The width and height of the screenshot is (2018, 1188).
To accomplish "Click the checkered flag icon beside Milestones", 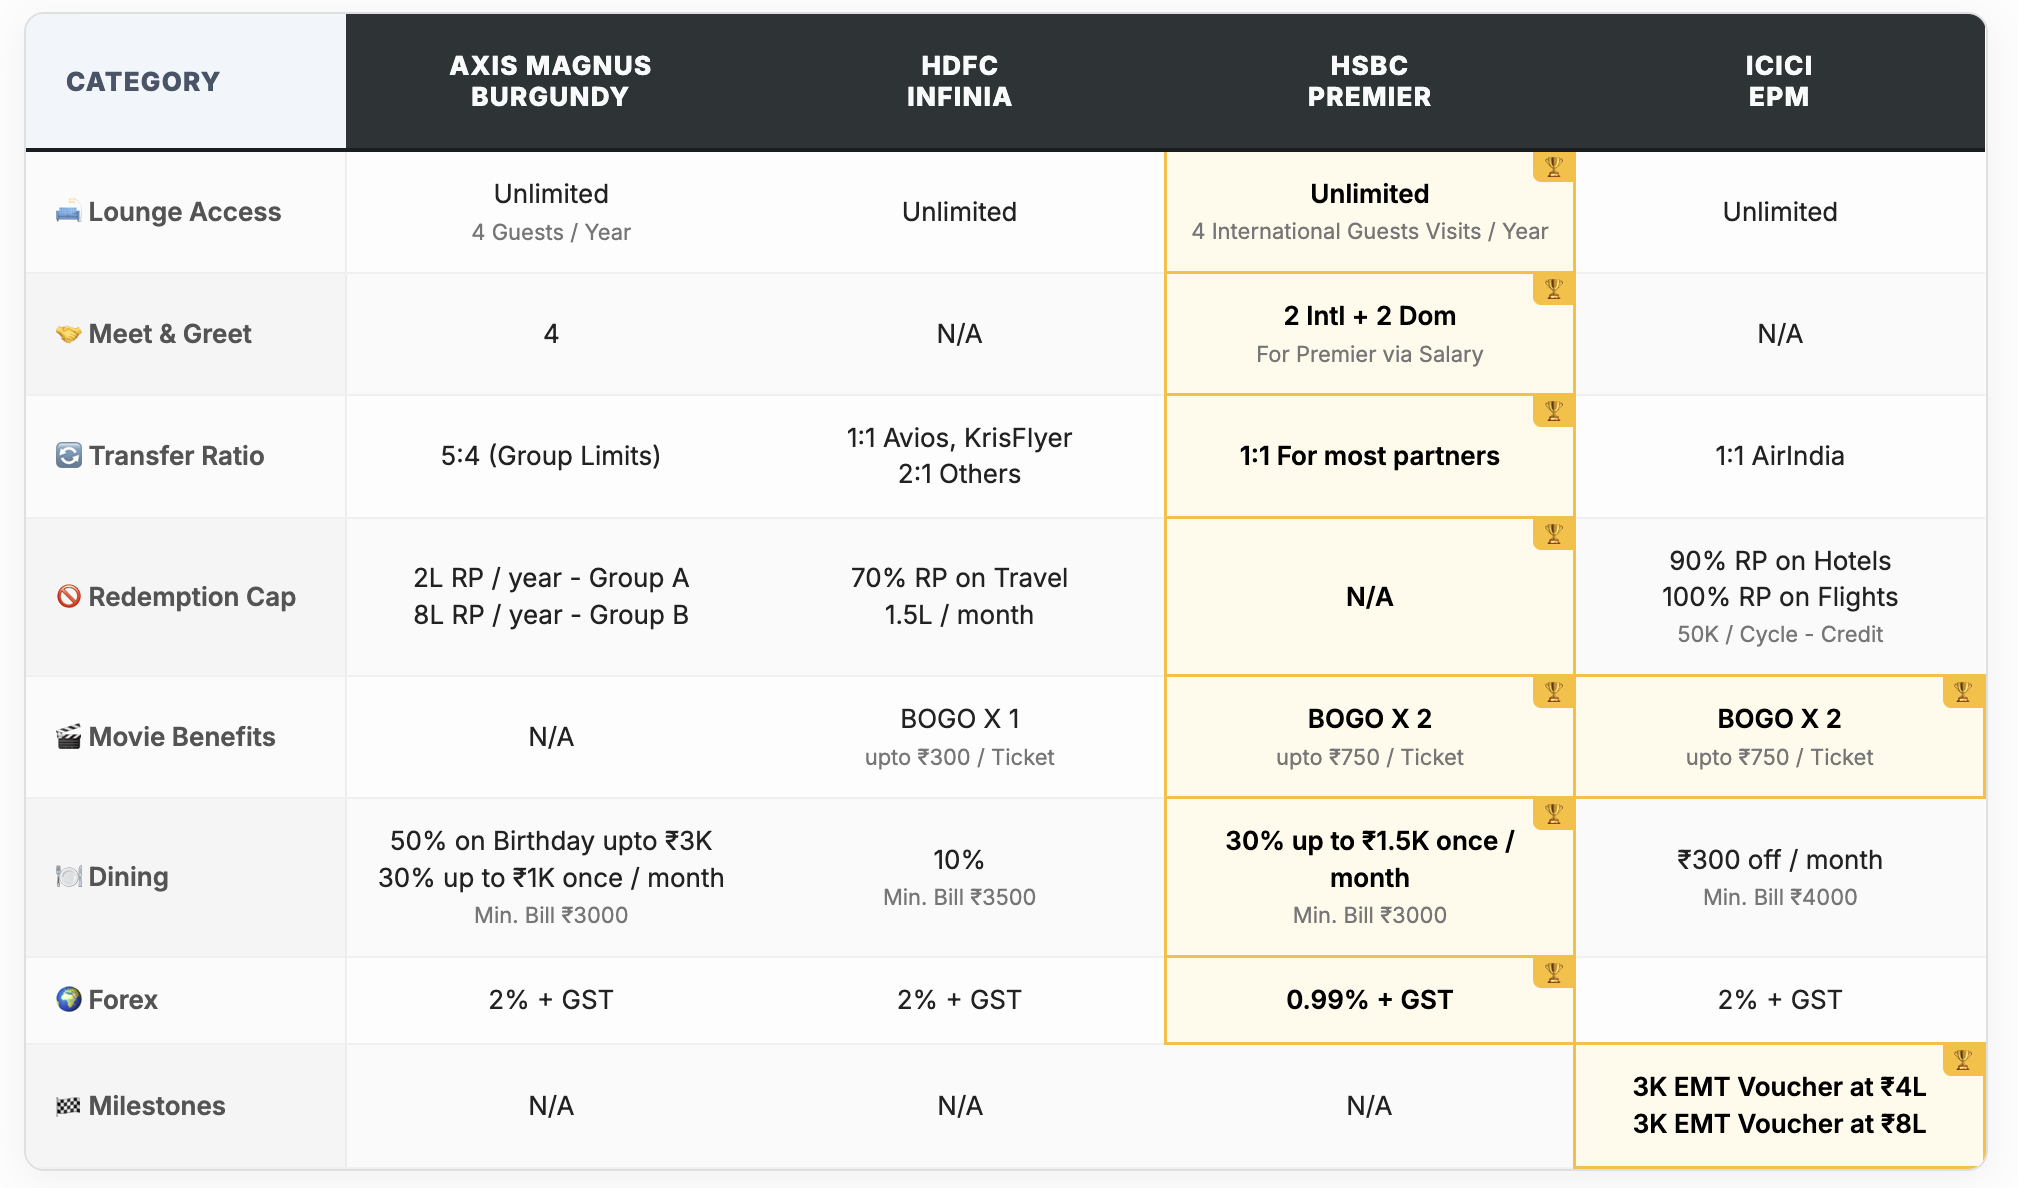I will [68, 1106].
